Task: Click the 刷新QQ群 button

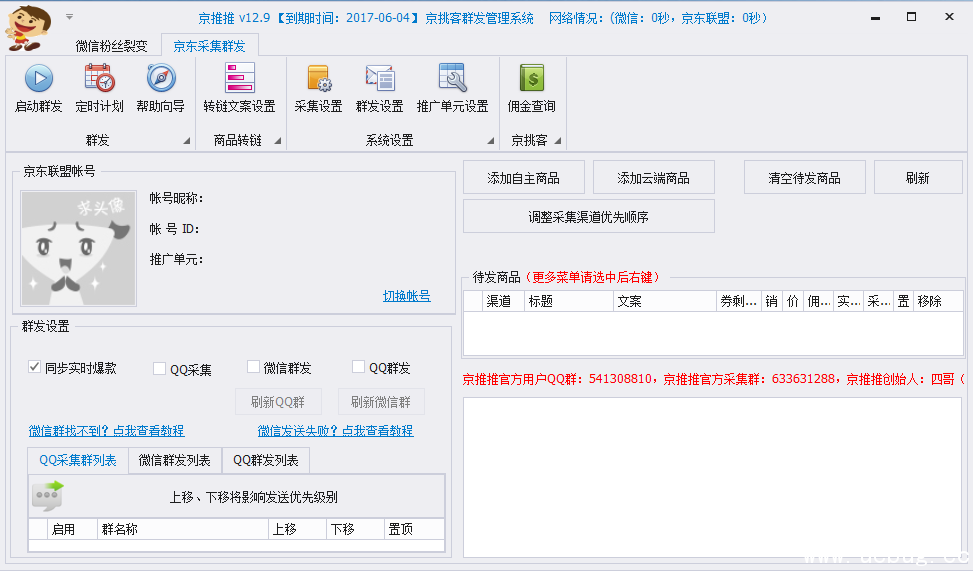Action: pos(278,402)
